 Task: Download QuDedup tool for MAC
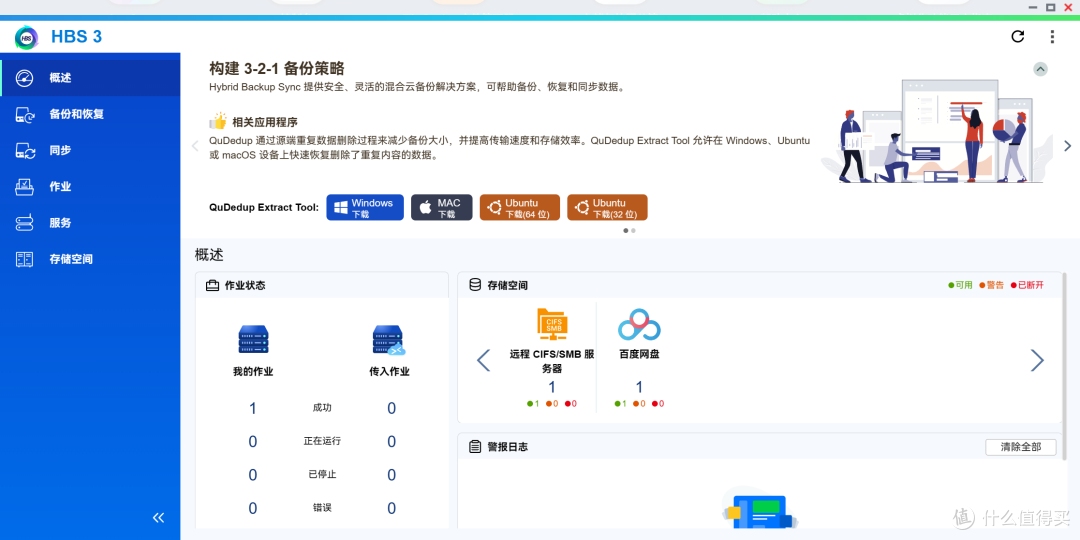(x=442, y=207)
